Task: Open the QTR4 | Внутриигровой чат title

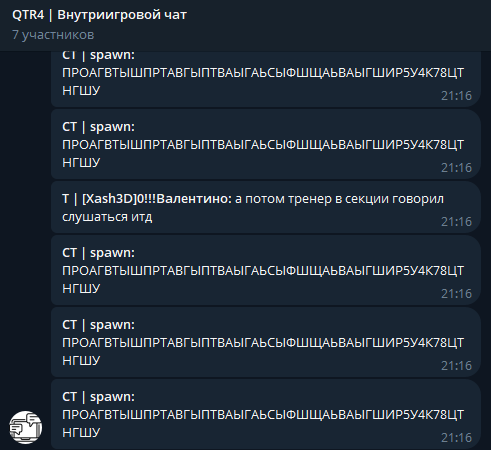Action: [x=99, y=15]
